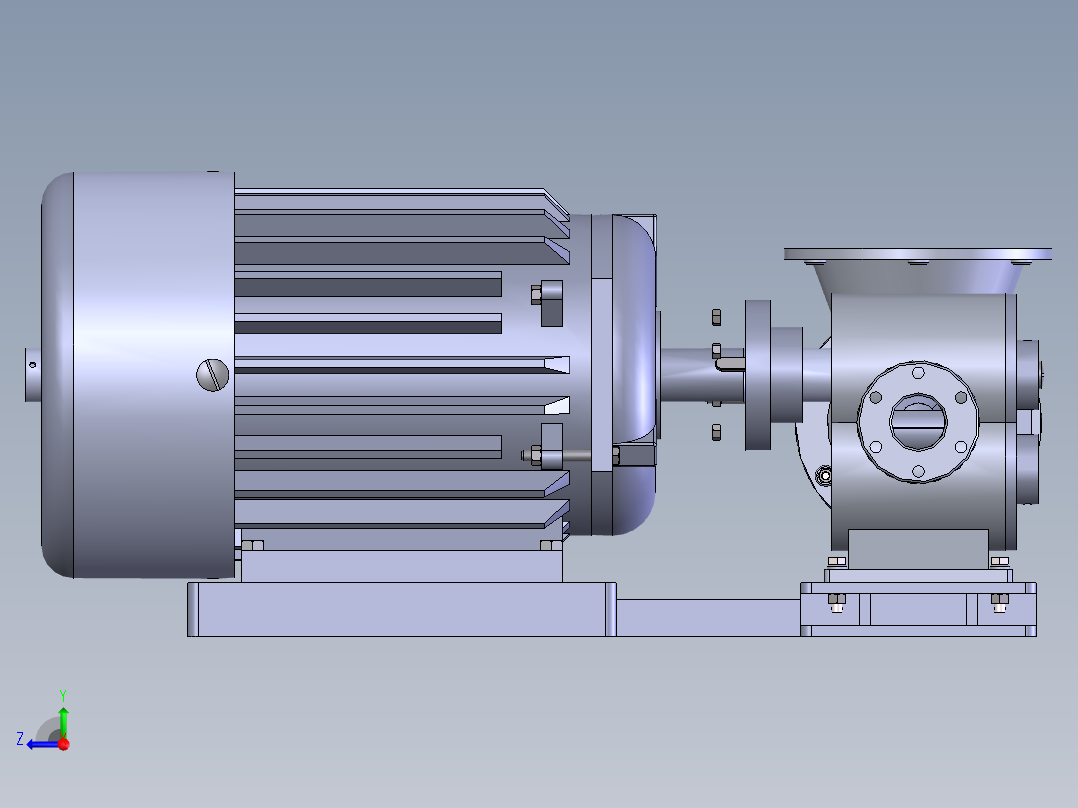Click the green Y axis of the orientation triad
Image resolution: width=1078 pixels, height=808 pixels.
click(x=63, y=723)
